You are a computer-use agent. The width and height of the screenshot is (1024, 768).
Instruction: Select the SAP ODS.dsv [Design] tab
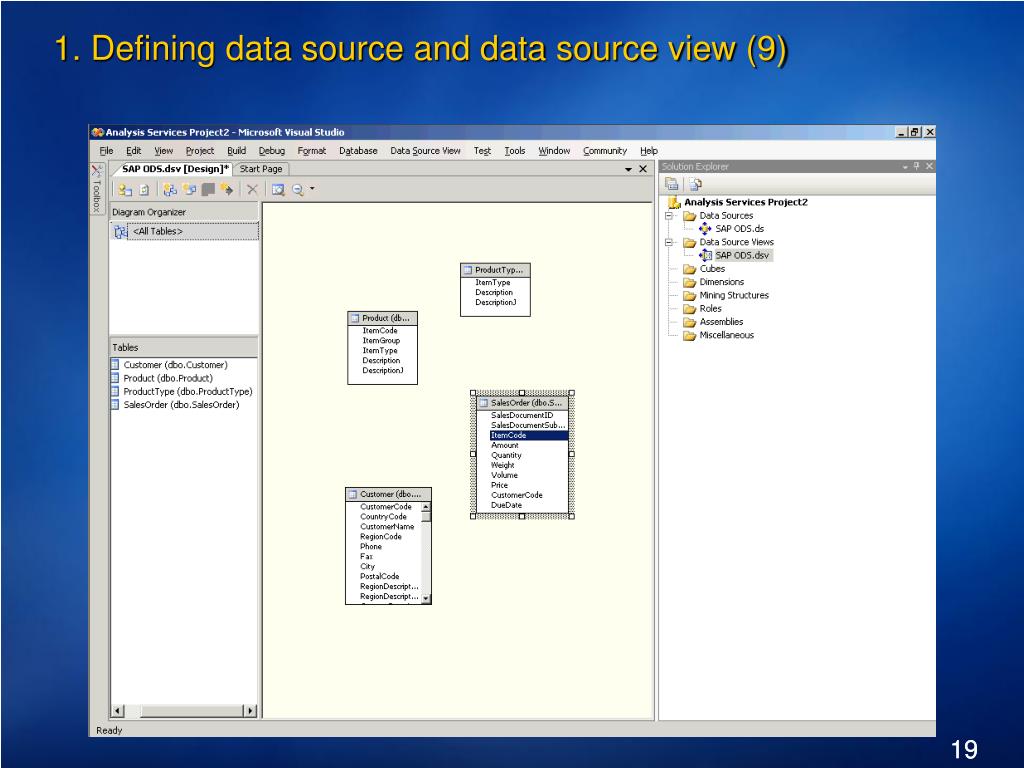(x=176, y=169)
